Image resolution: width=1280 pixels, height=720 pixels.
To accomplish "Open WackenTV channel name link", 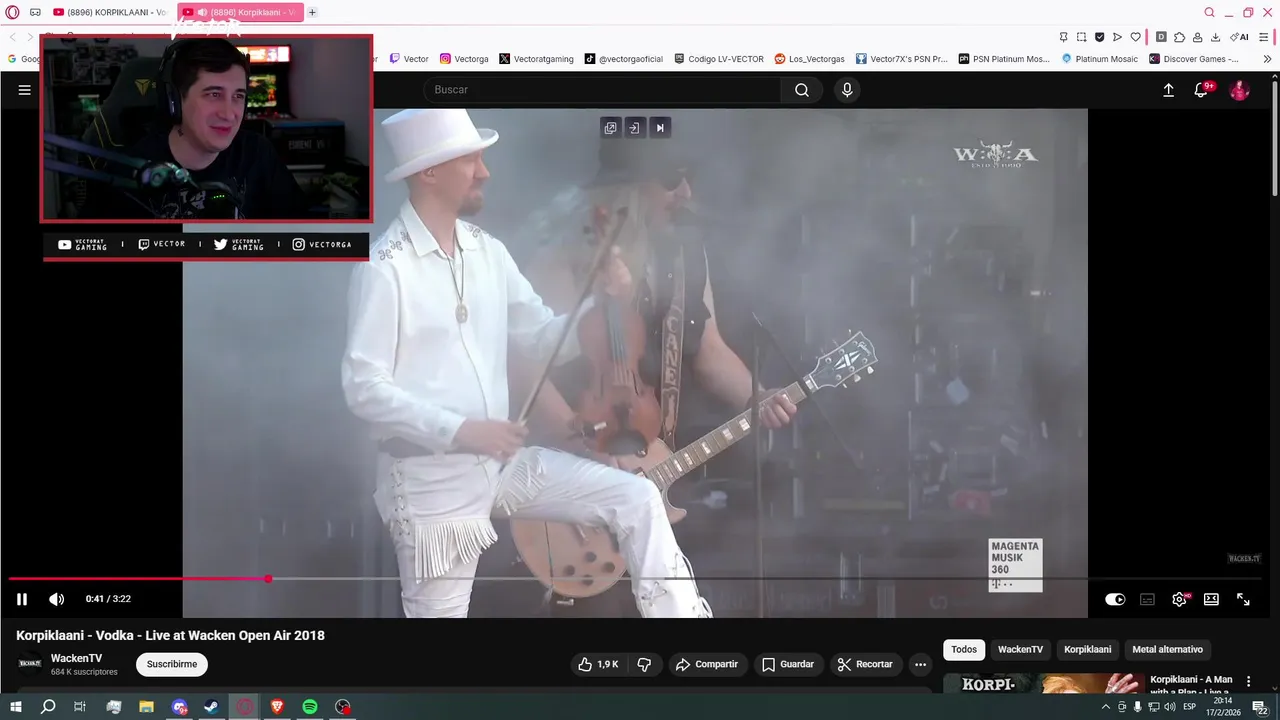I will pos(76,658).
